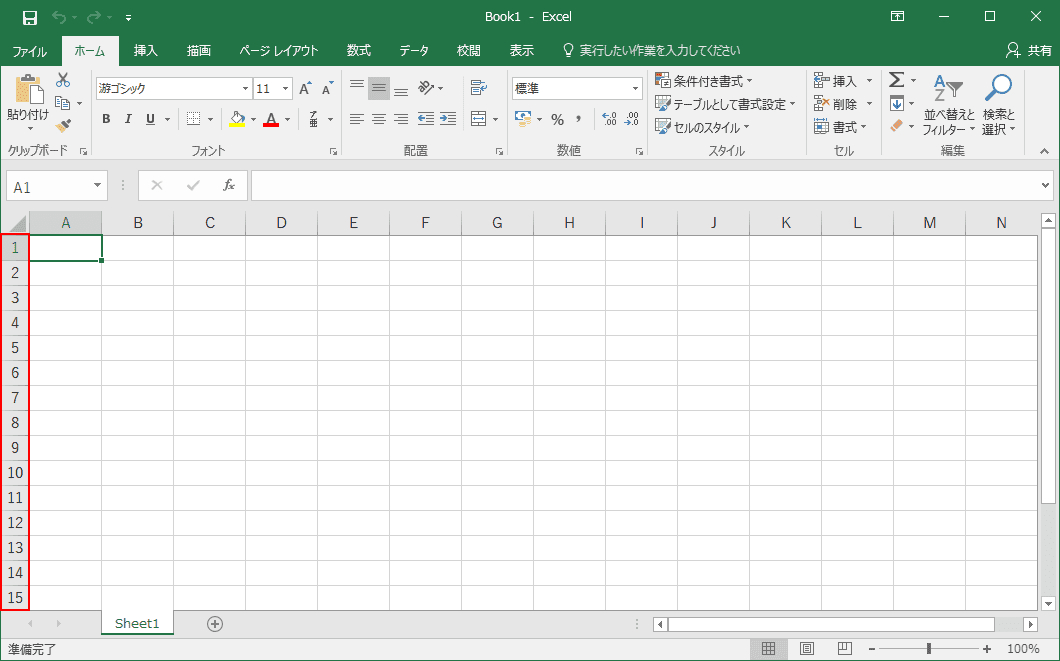The image size is (1060, 661).
Task: Click decrease decimal places icon
Action: coord(631,119)
